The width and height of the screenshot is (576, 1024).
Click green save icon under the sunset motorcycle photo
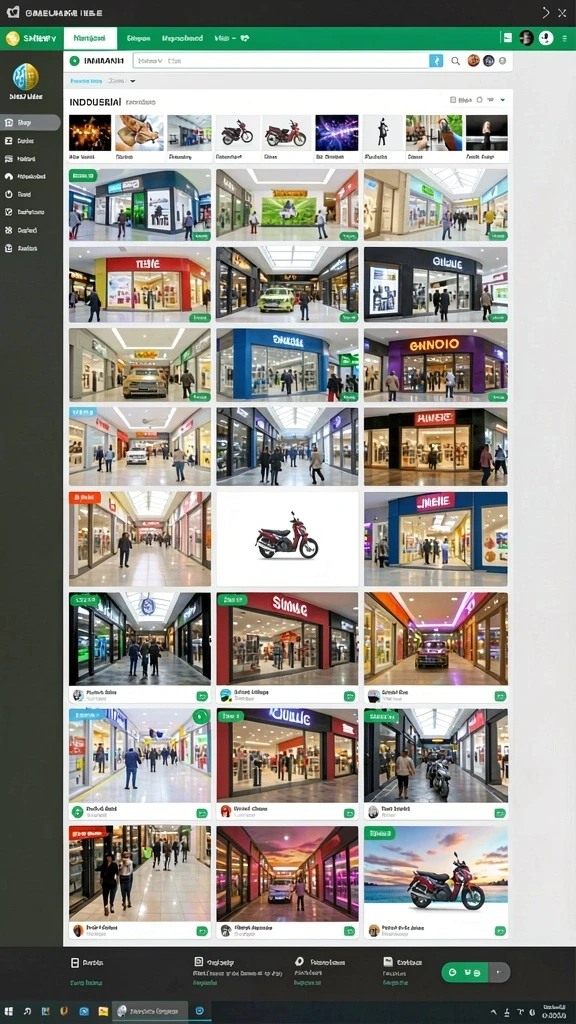pos(500,931)
